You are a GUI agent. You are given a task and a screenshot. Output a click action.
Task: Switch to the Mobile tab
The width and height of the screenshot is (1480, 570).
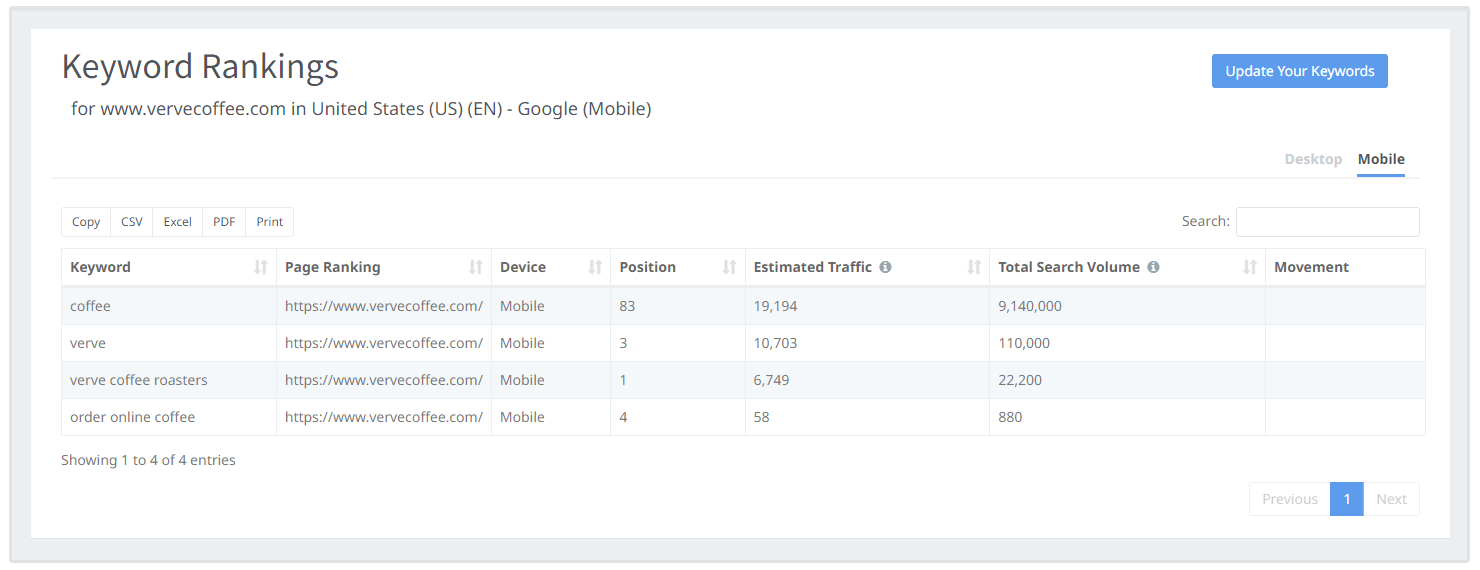click(1381, 159)
